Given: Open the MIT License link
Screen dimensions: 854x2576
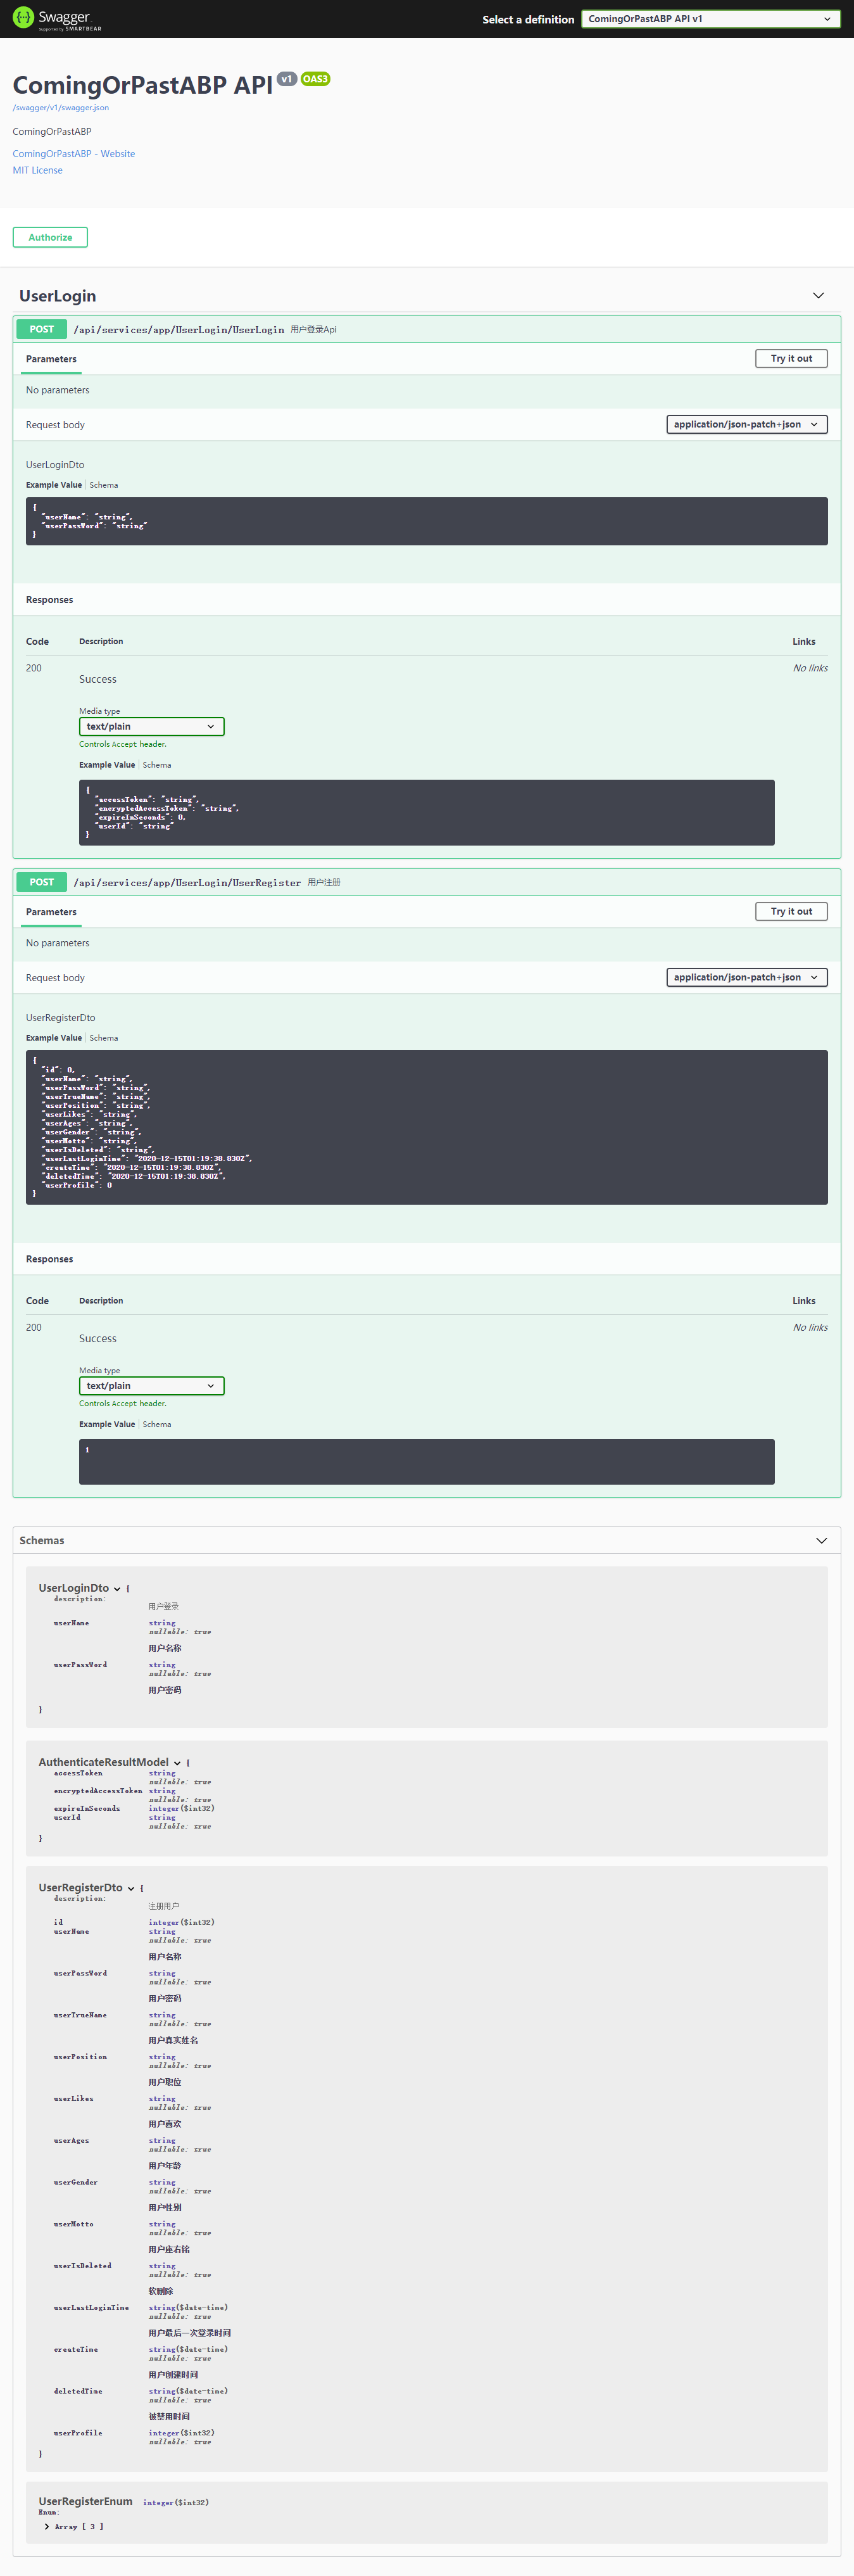Looking at the screenshot, I should point(38,170).
